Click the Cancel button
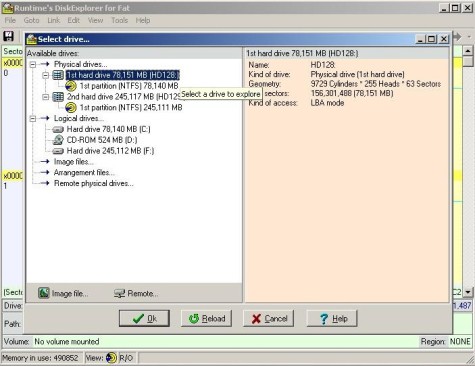 [x=269, y=318]
